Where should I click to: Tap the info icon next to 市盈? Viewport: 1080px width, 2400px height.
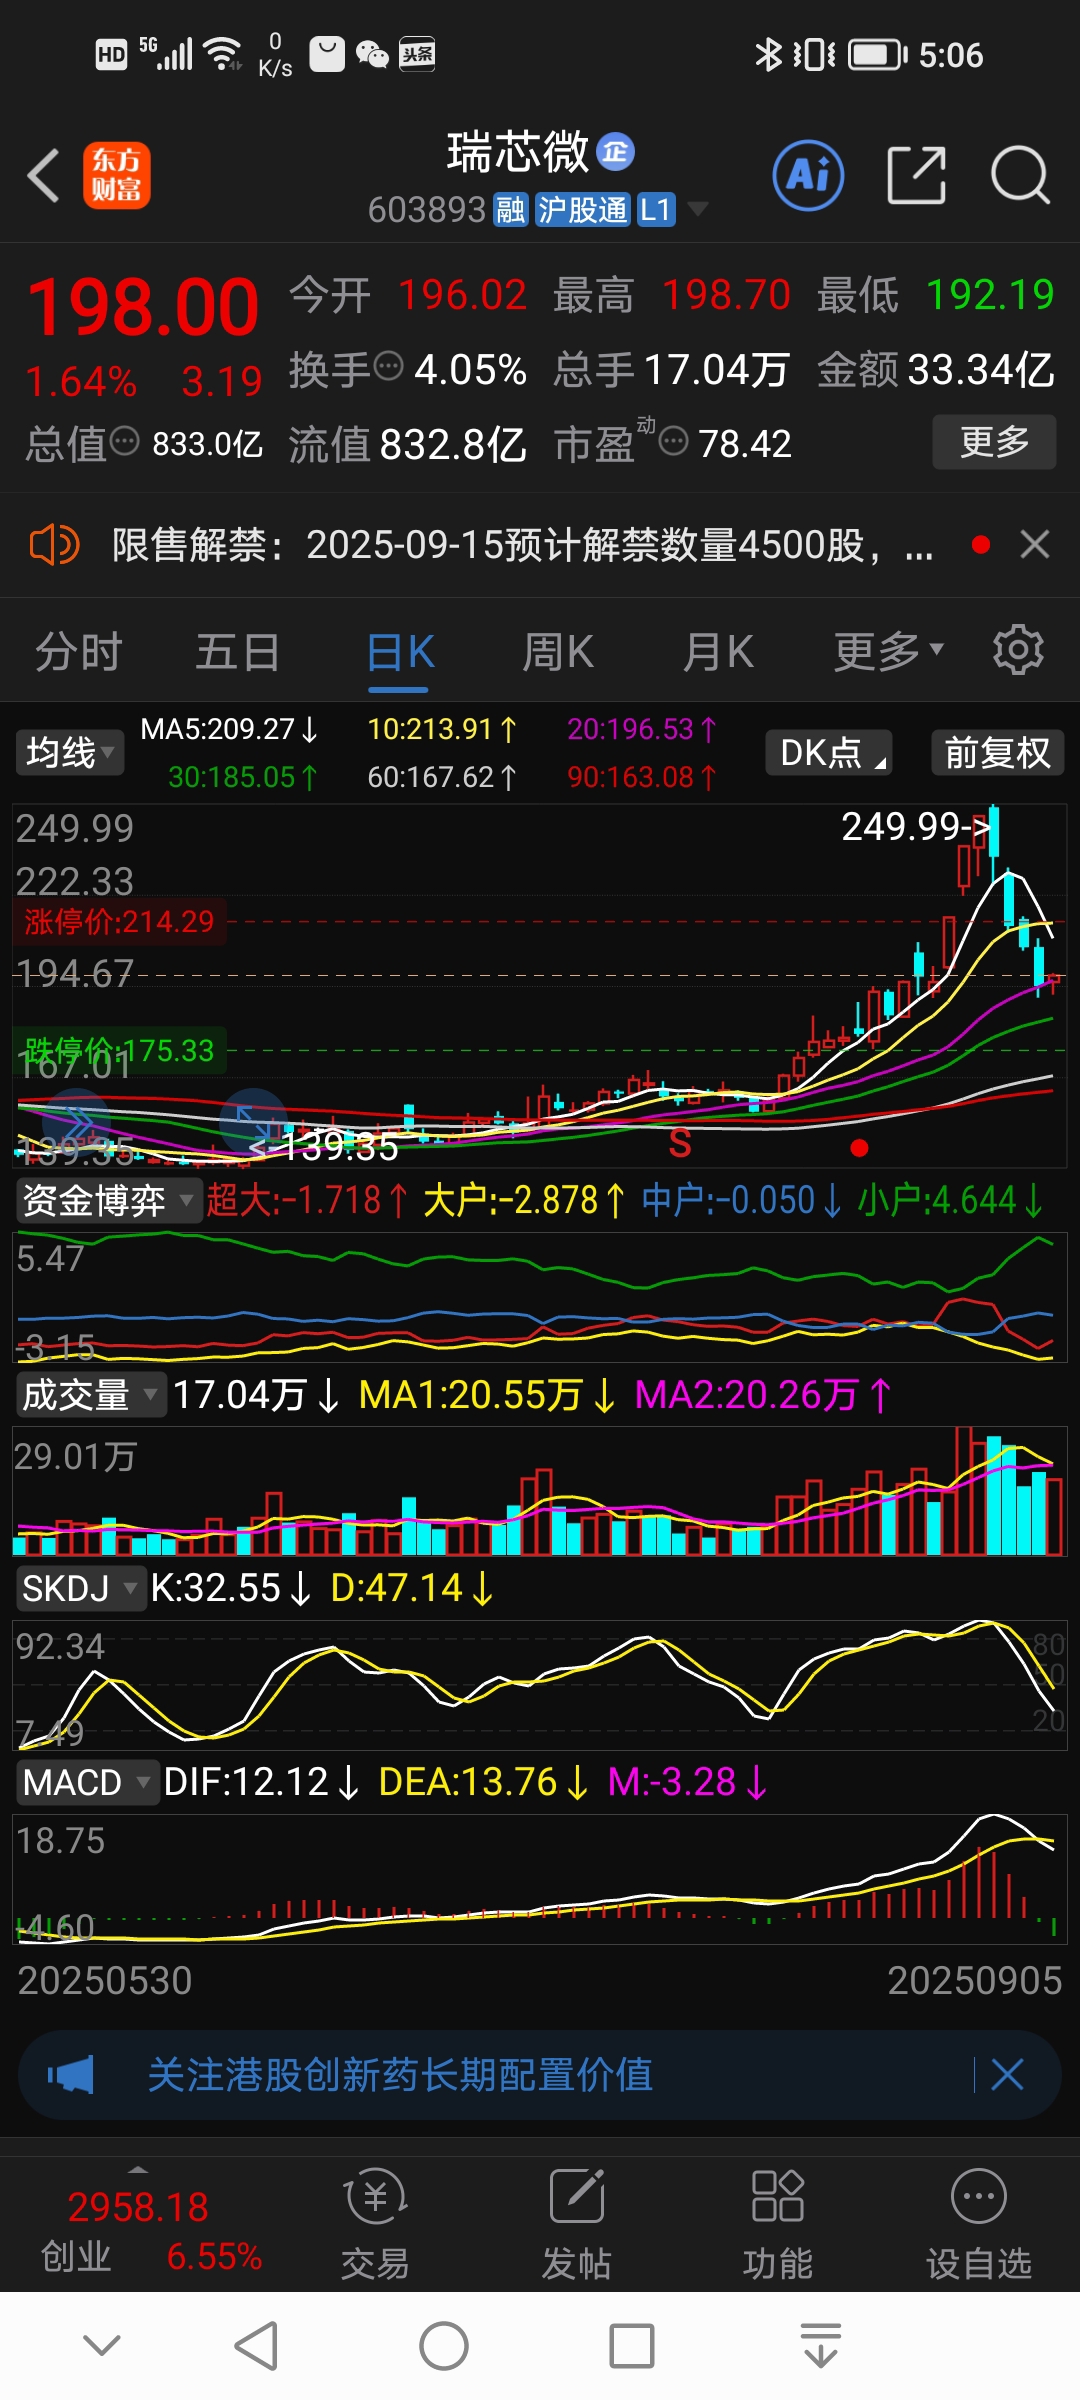(674, 441)
